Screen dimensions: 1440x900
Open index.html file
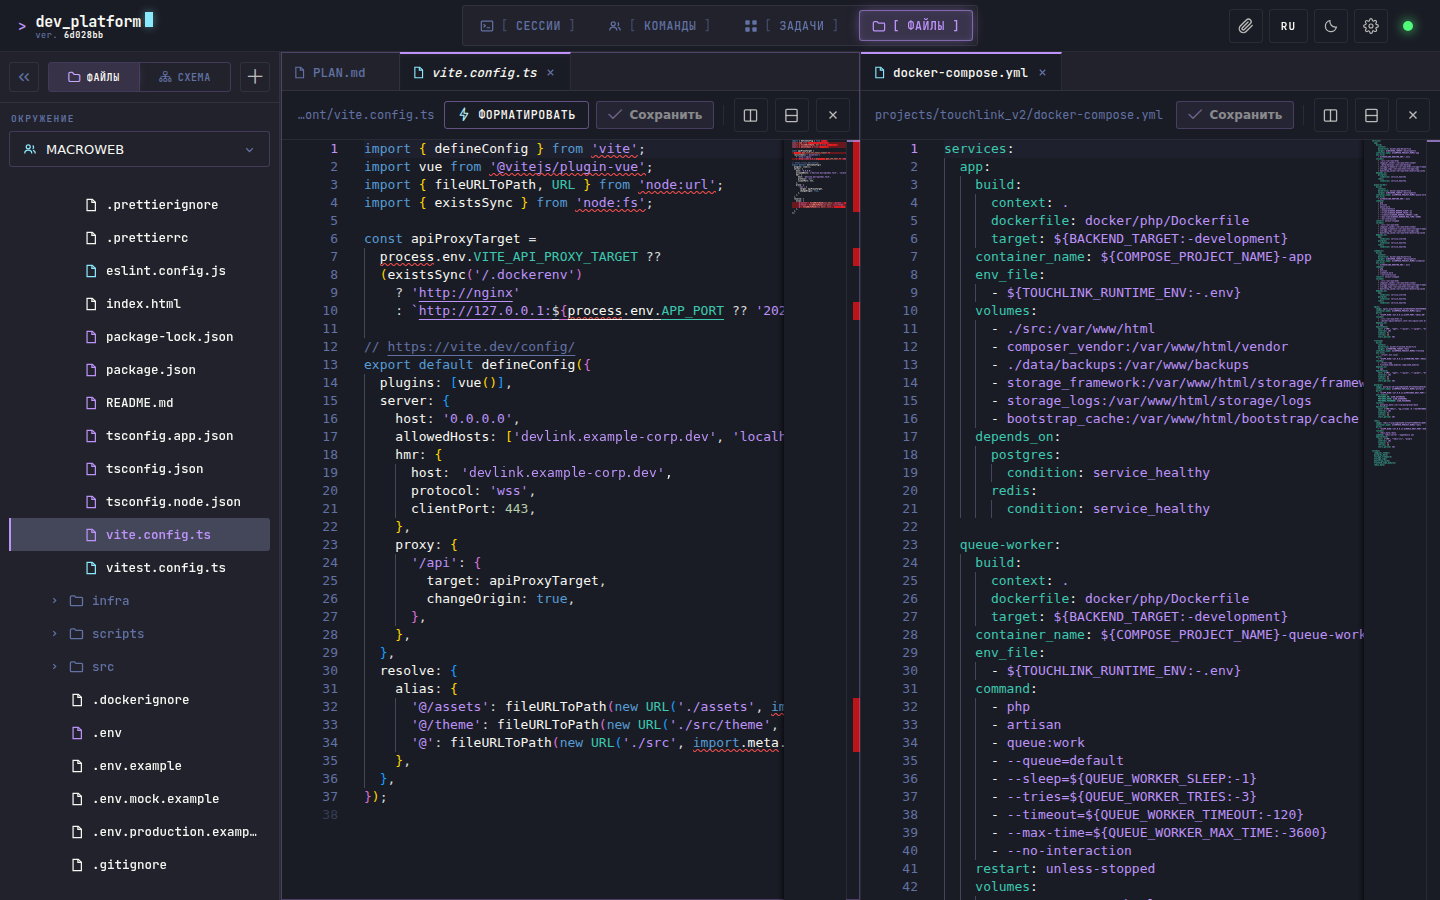[140, 304]
